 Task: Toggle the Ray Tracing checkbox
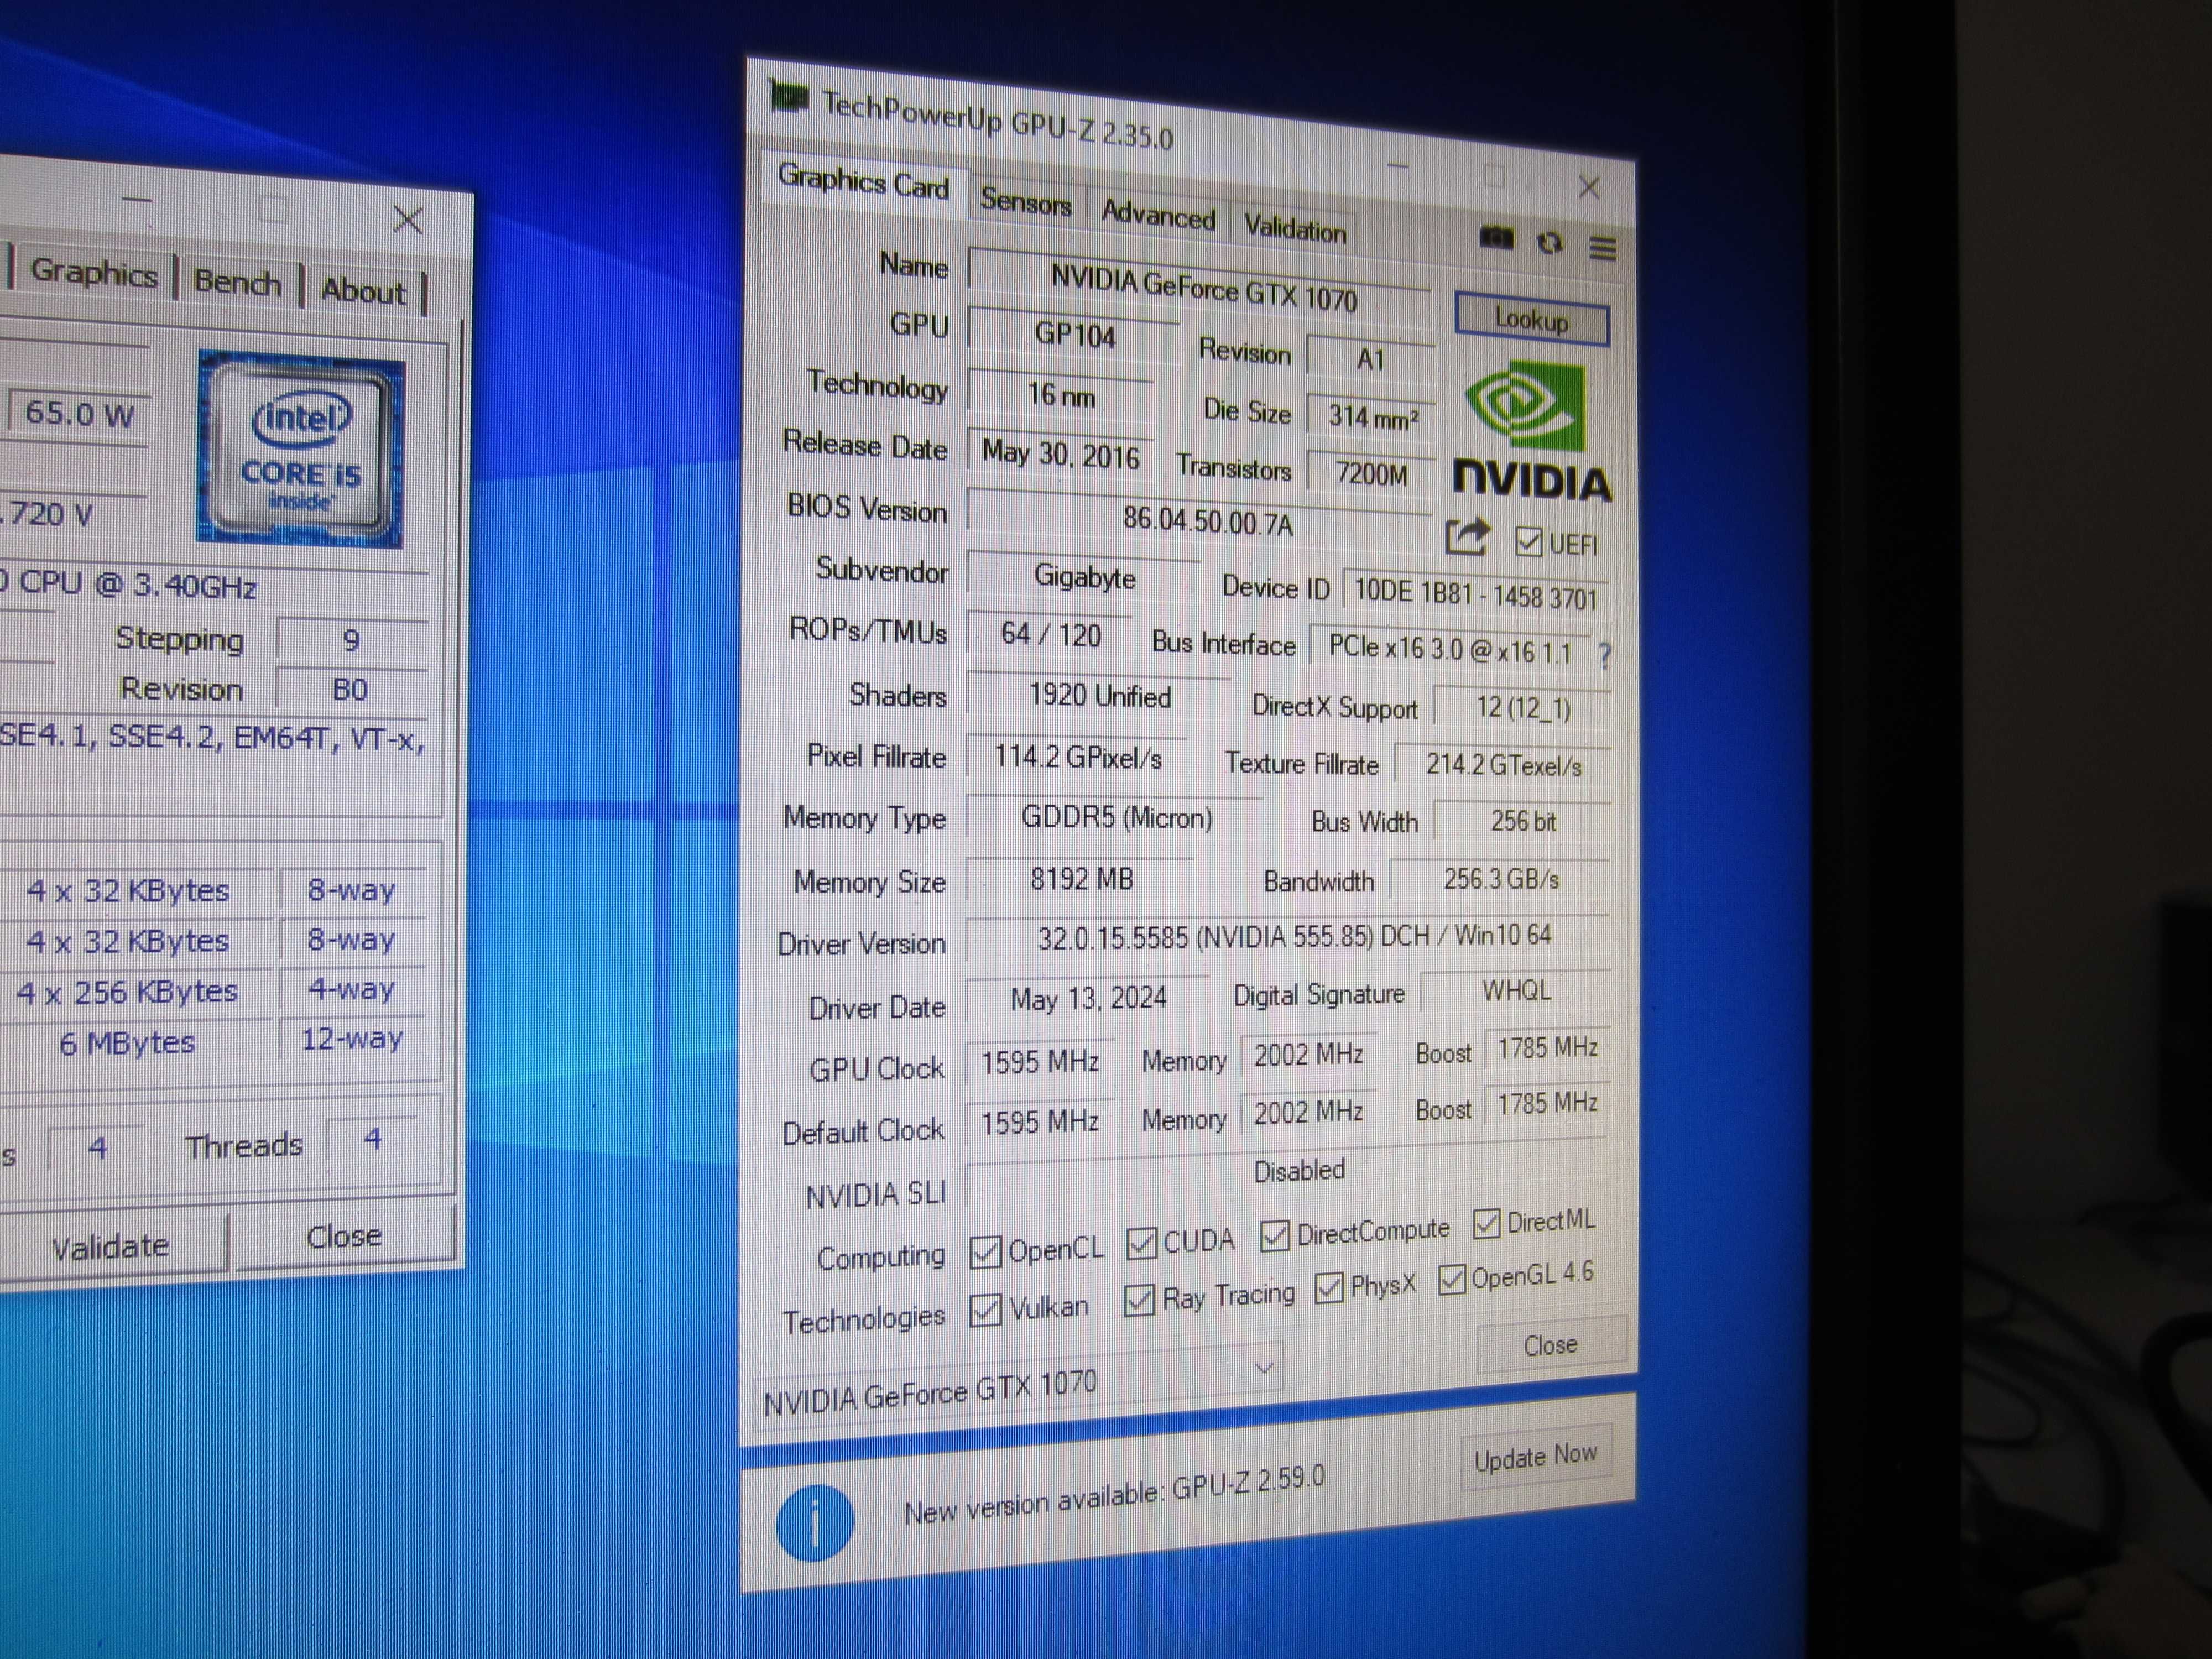(1139, 1300)
